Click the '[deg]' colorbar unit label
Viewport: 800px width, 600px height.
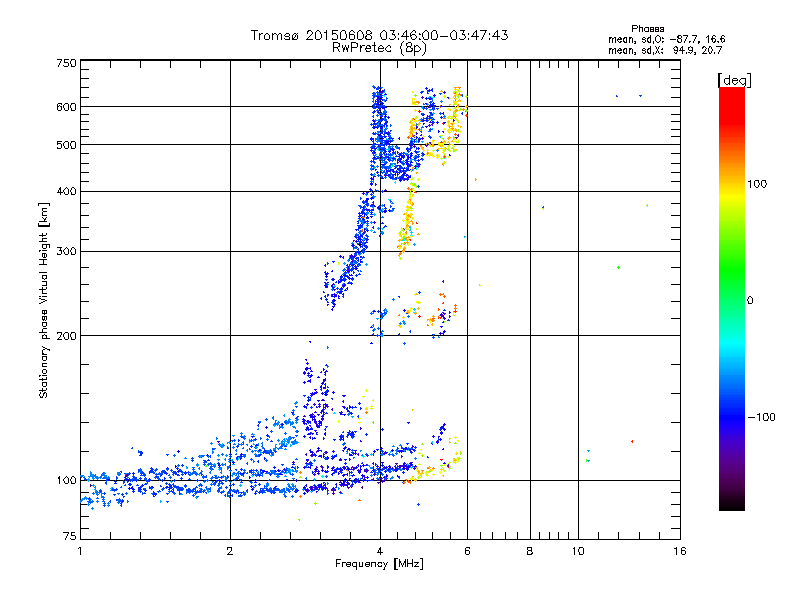click(x=734, y=80)
